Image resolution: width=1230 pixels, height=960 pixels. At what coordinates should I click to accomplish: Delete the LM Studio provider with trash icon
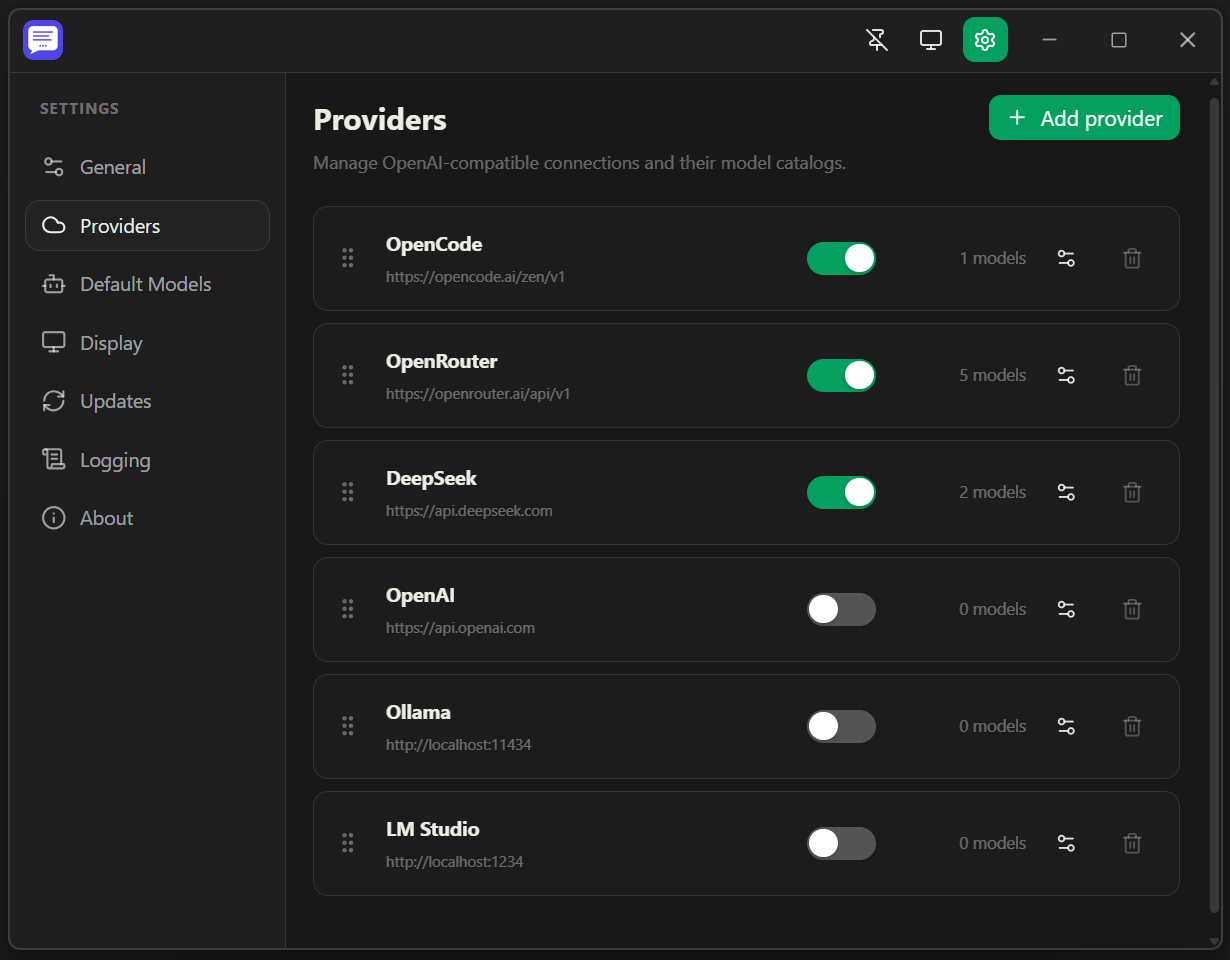point(1132,843)
